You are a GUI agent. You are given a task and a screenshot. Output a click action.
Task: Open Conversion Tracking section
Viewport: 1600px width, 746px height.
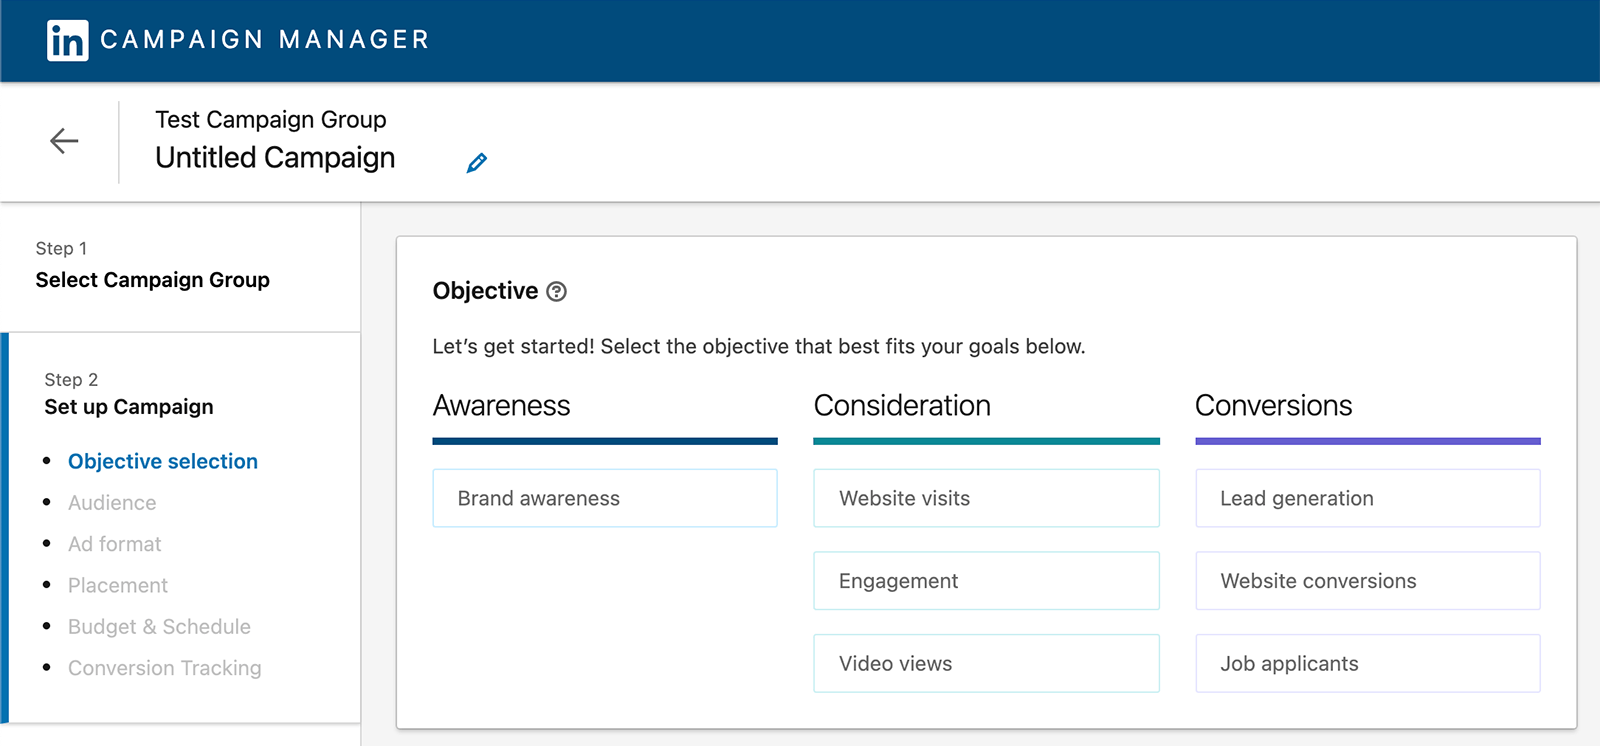(165, 668)
